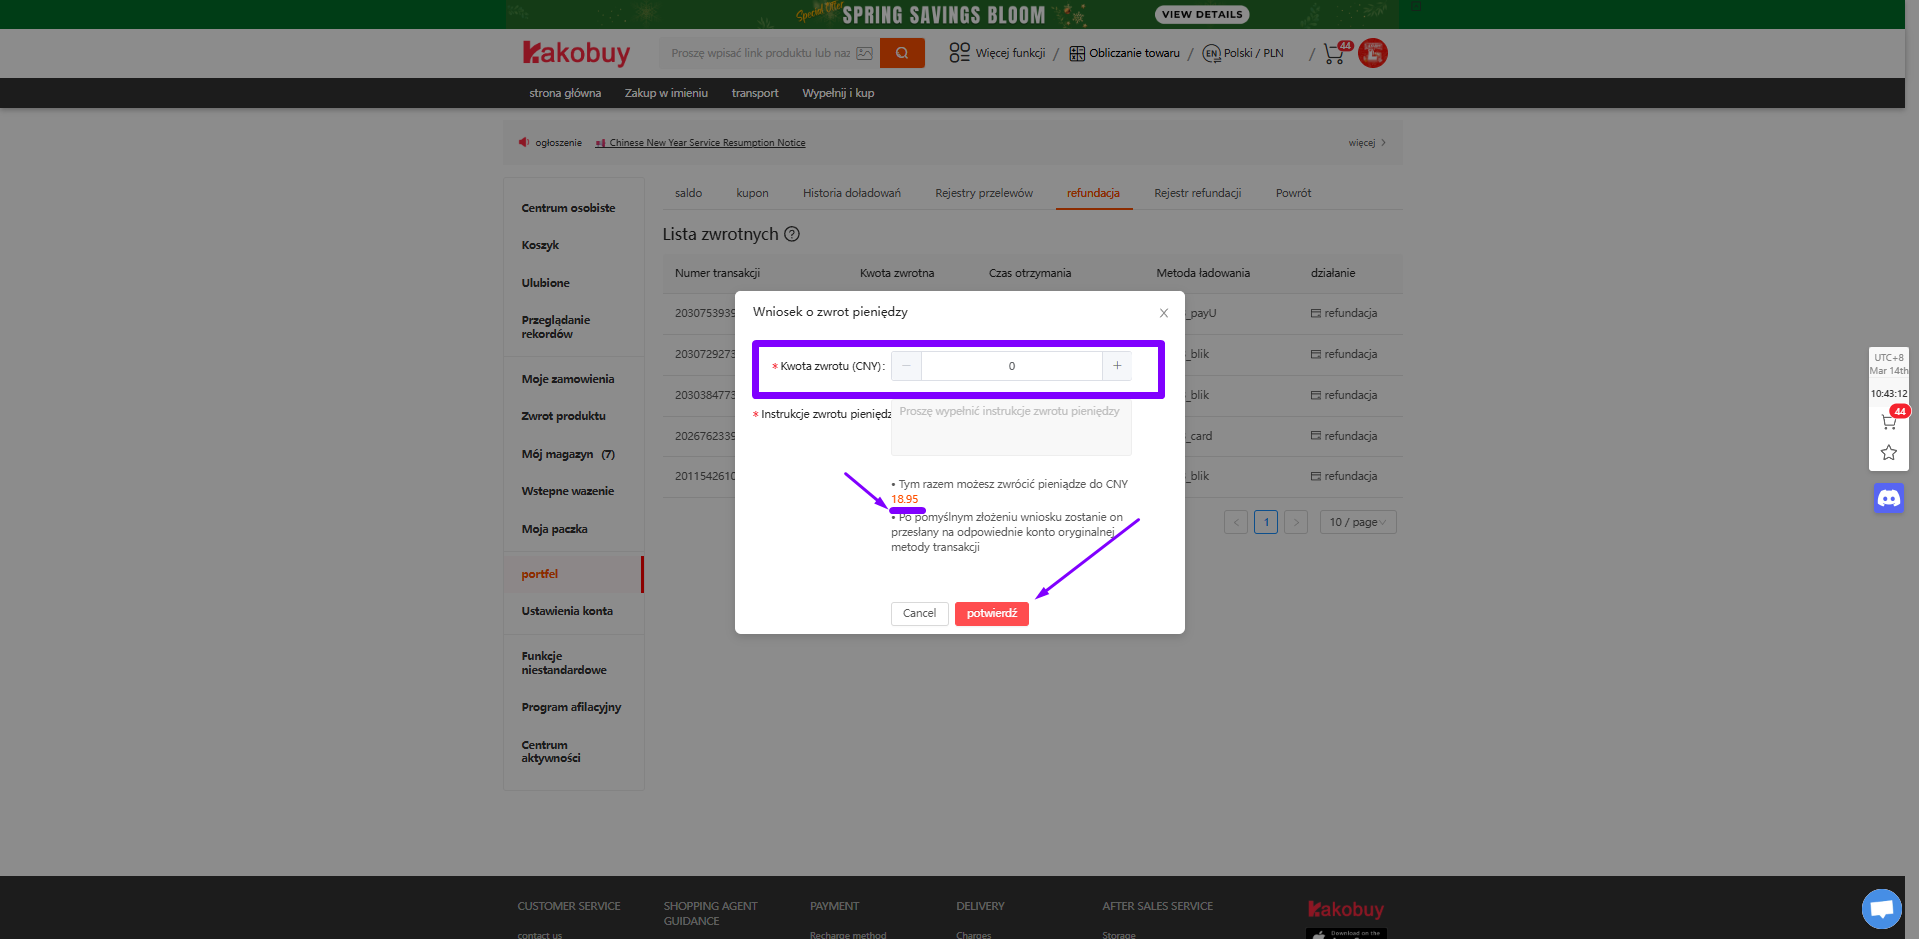Click the announcement speaker icon

(x=523, y=142)
